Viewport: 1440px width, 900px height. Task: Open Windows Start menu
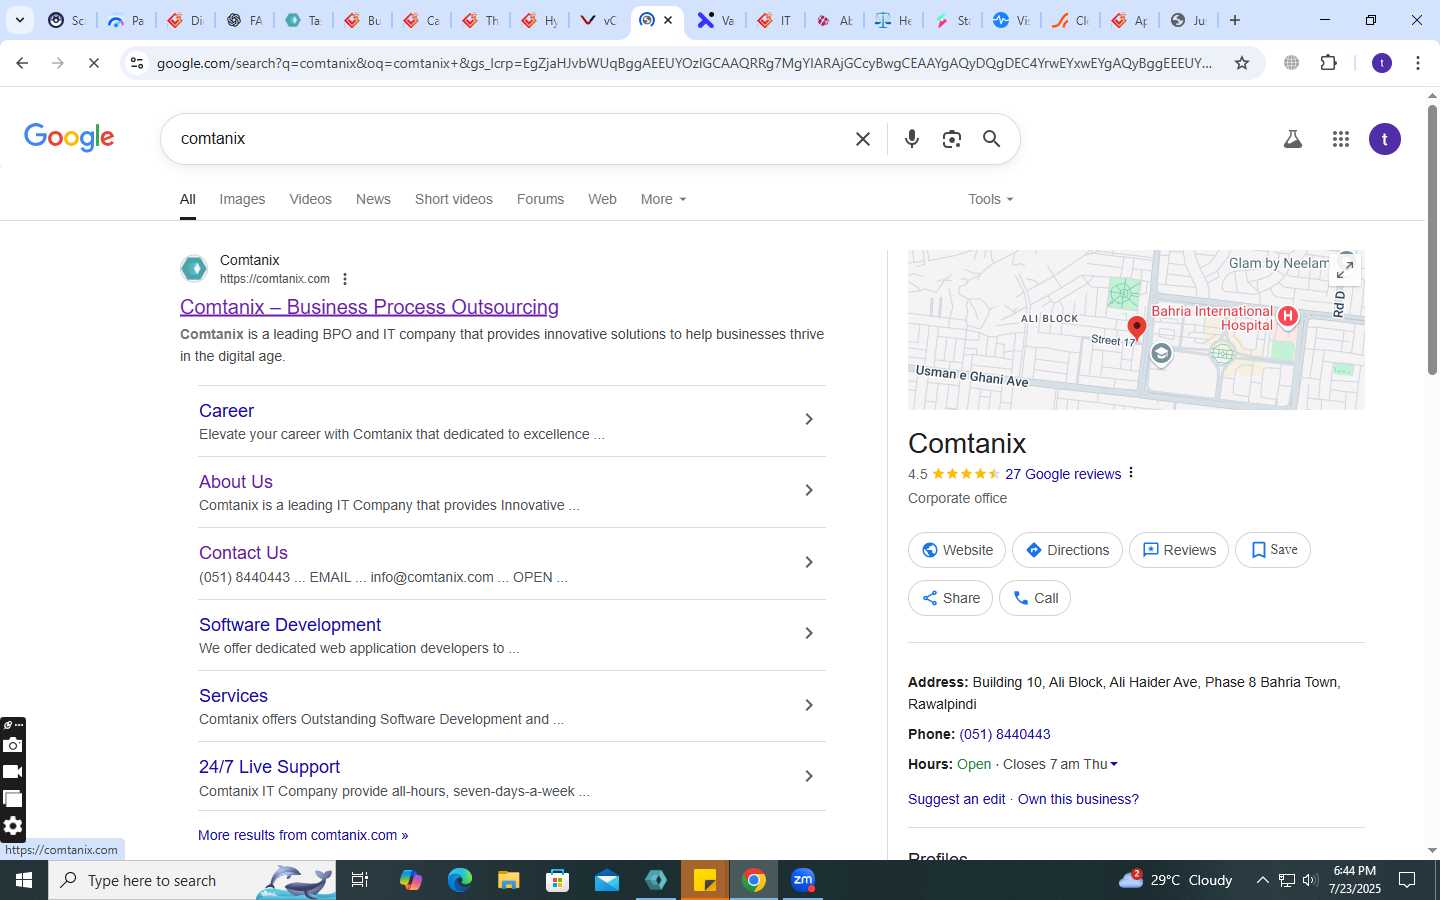(x=24, y=880)
